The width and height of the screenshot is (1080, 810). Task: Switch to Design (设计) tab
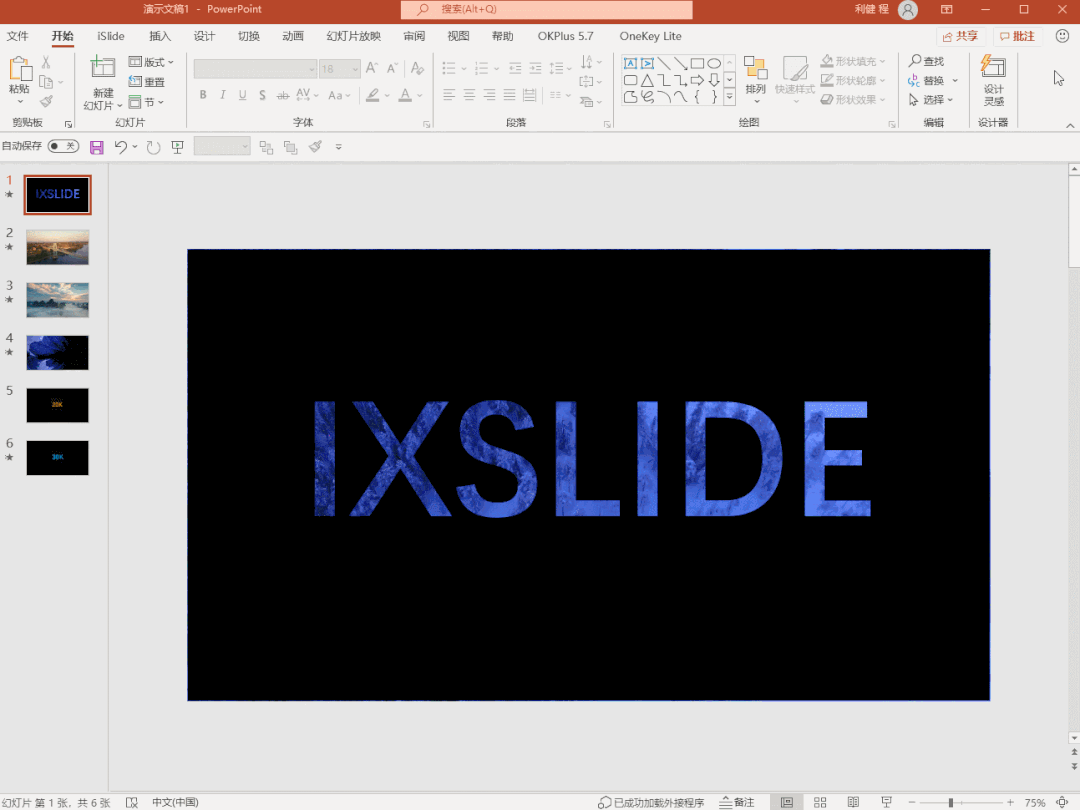click(x=204, y=36)
